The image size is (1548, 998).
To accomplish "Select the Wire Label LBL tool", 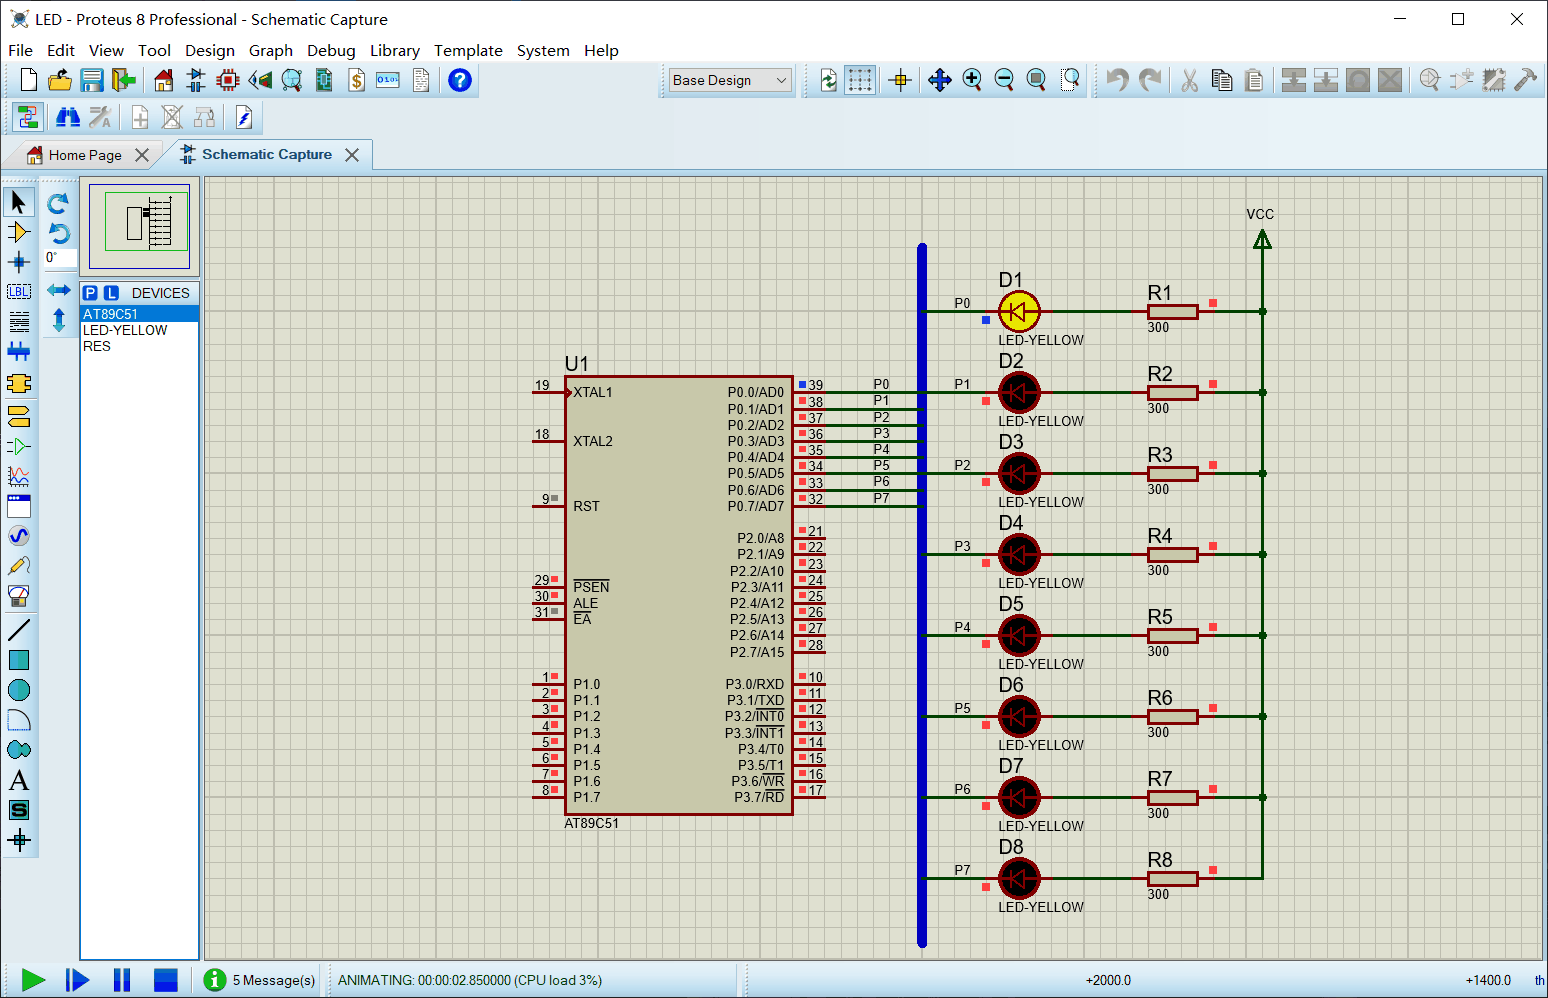I will click(18, 292).
